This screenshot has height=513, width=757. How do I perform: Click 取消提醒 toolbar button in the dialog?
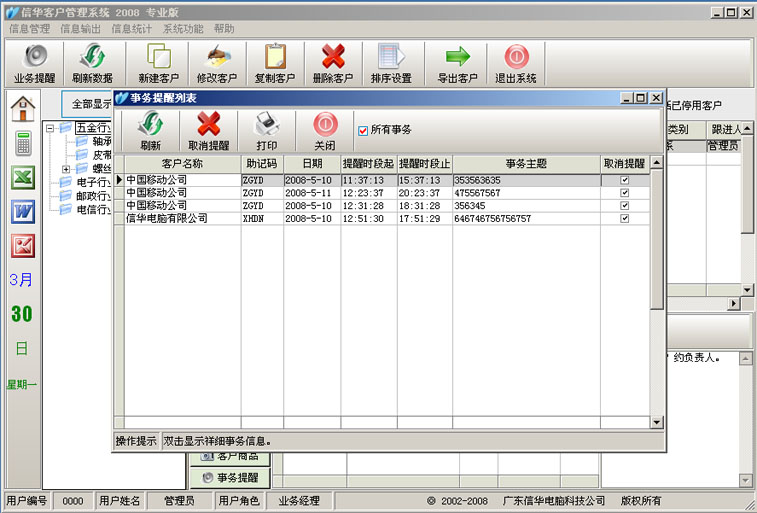click(209, 131)
